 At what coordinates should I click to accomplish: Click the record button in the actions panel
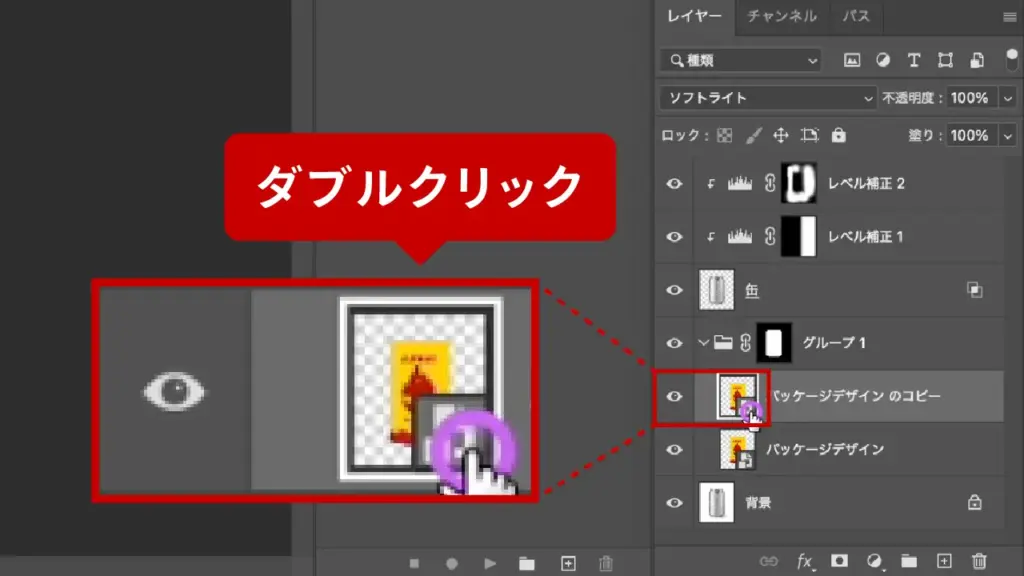pos(452,563)
